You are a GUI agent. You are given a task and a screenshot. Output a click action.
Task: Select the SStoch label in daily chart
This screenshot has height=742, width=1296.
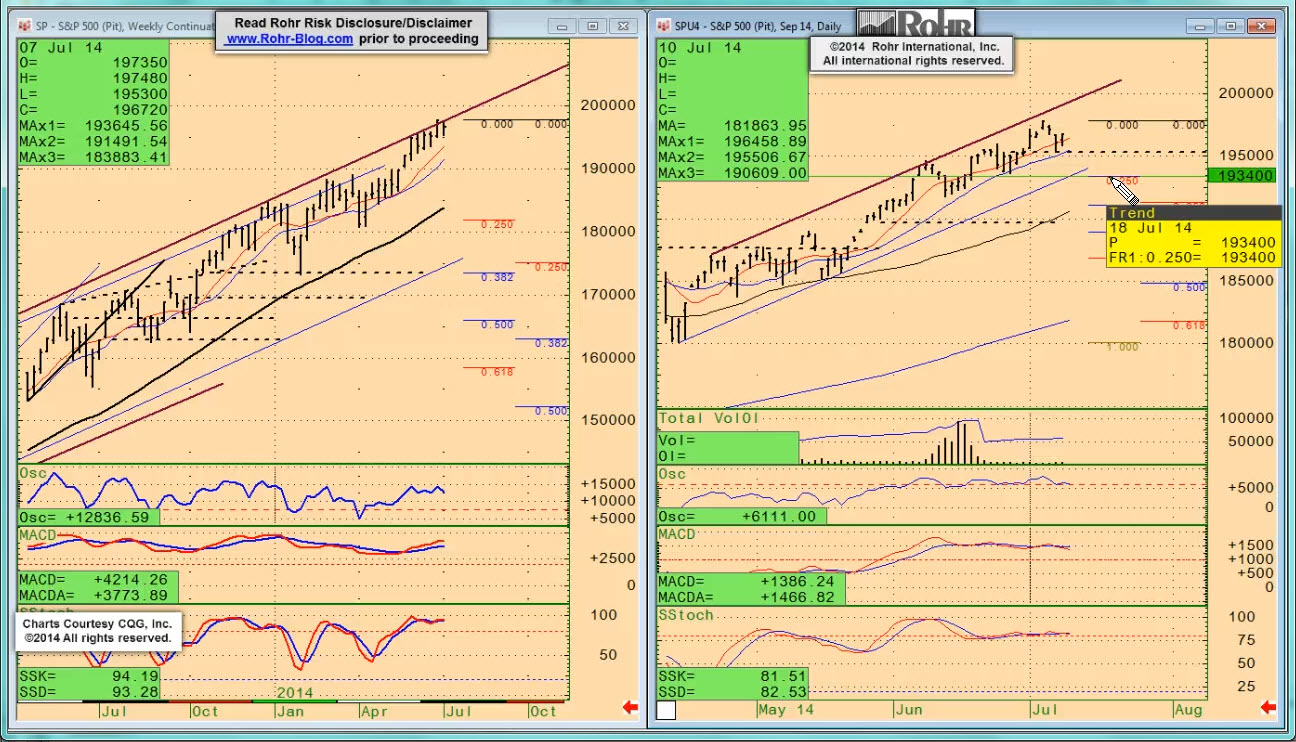686,615
